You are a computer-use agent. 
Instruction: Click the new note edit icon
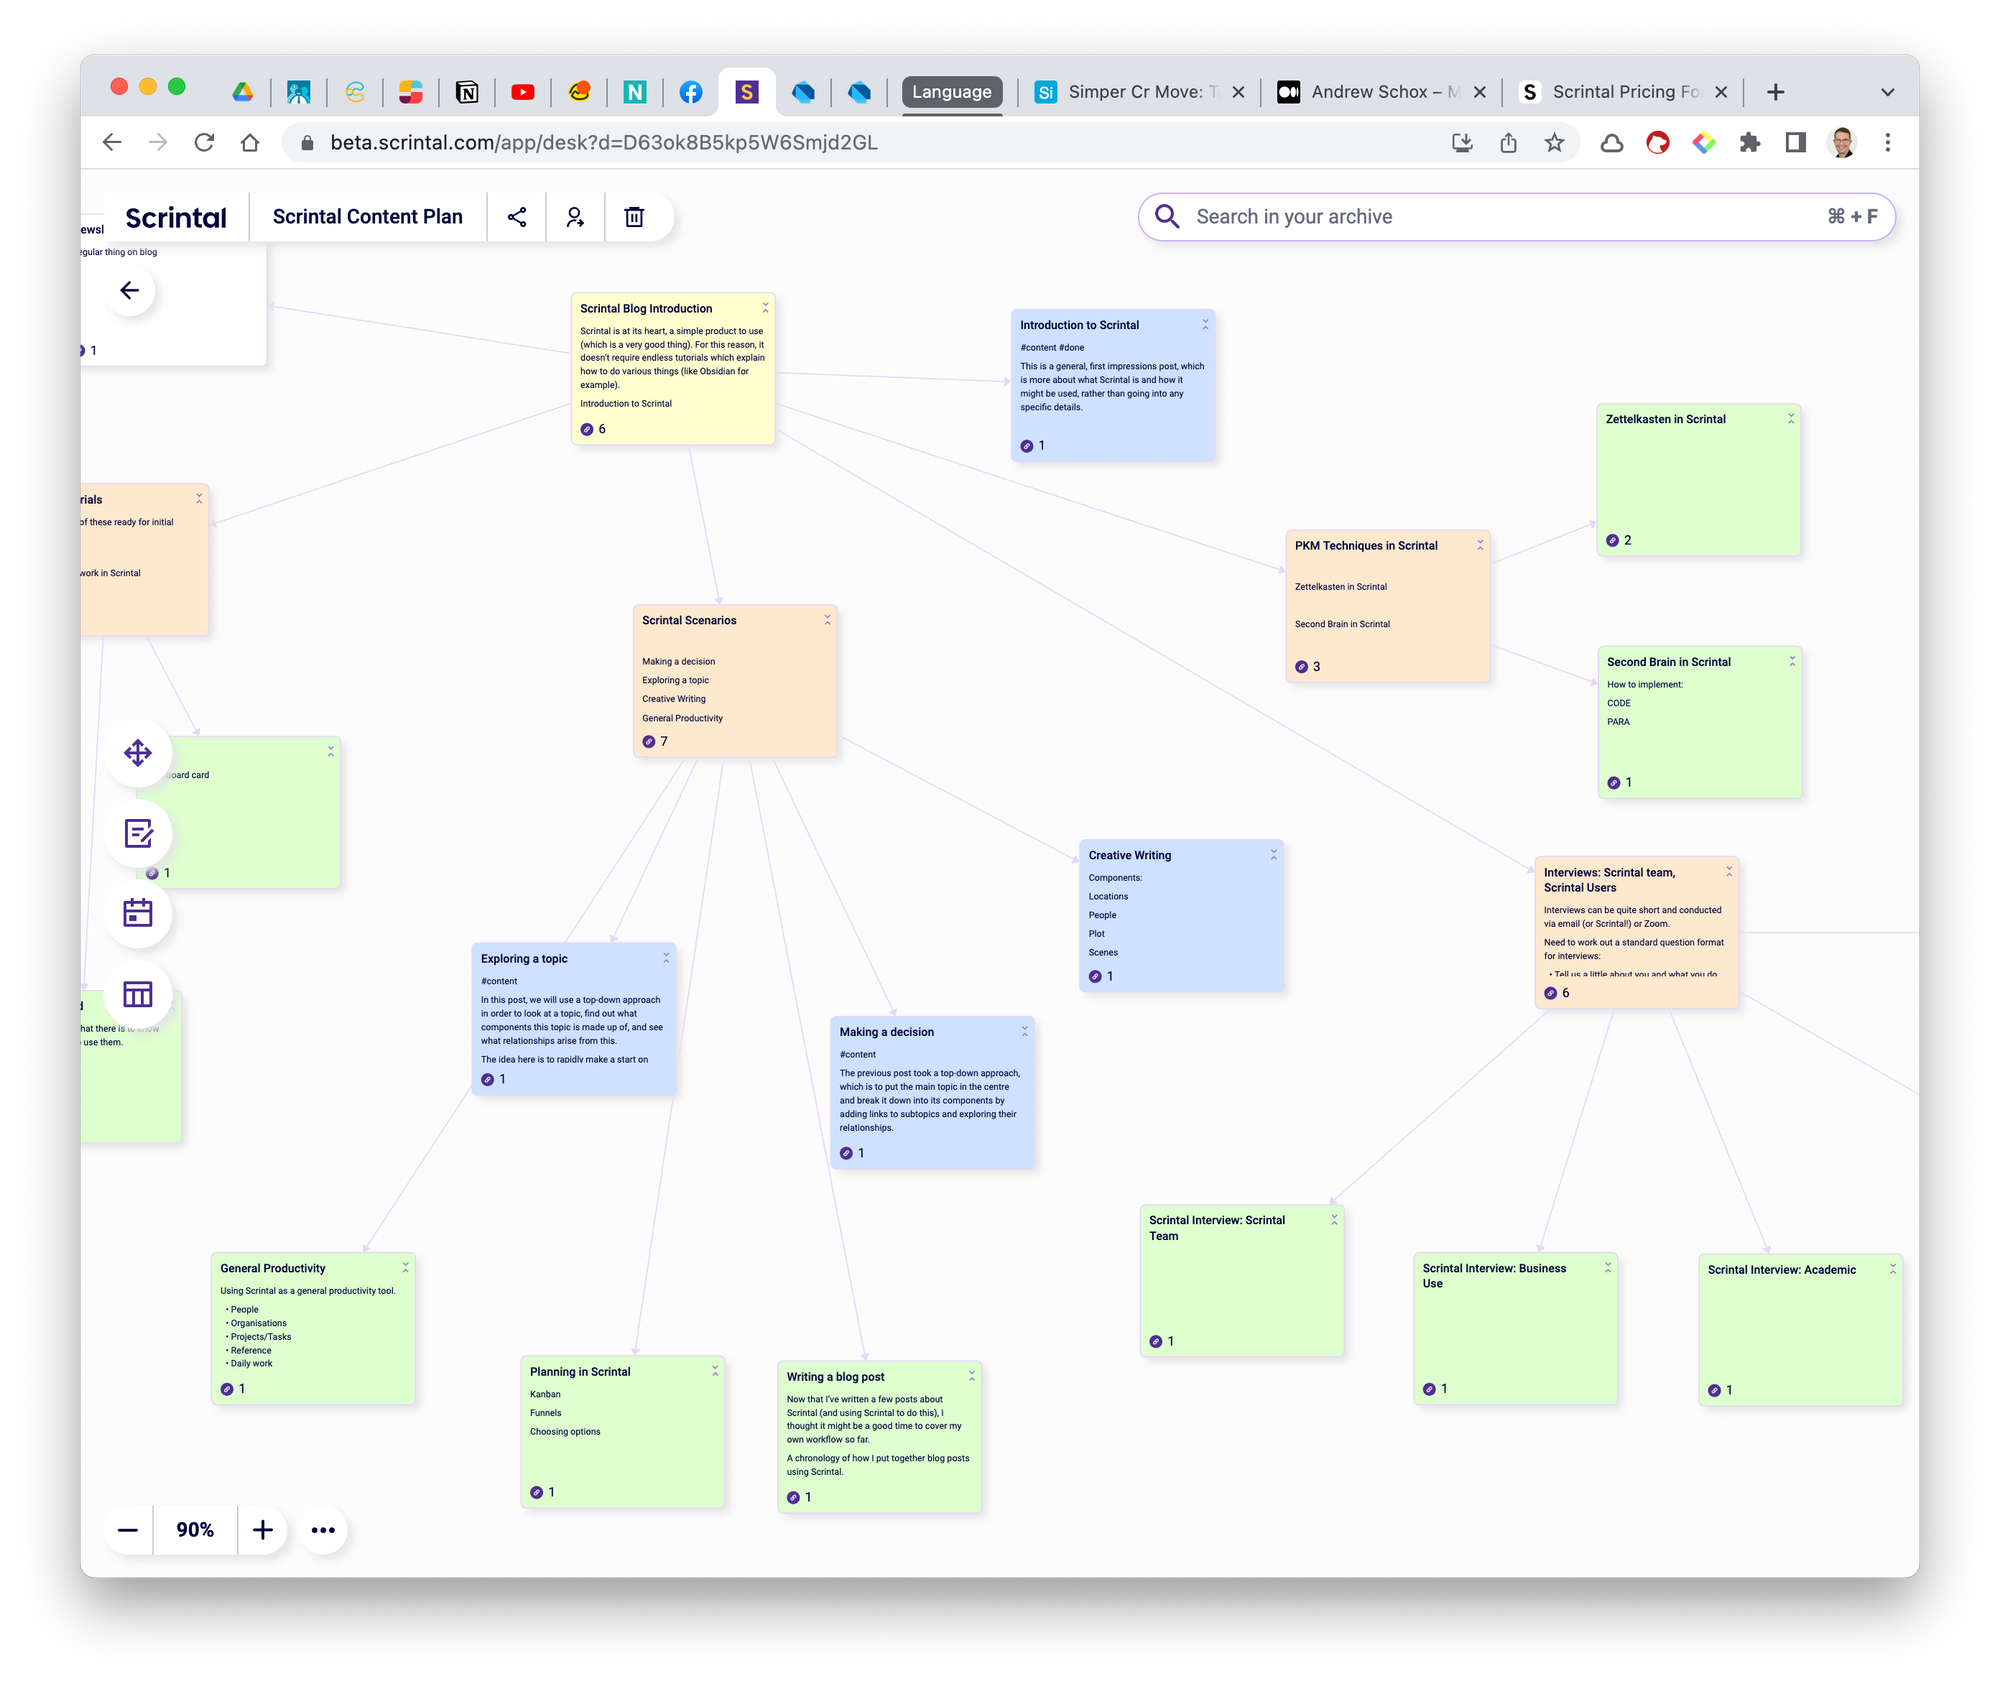[138, 833]
